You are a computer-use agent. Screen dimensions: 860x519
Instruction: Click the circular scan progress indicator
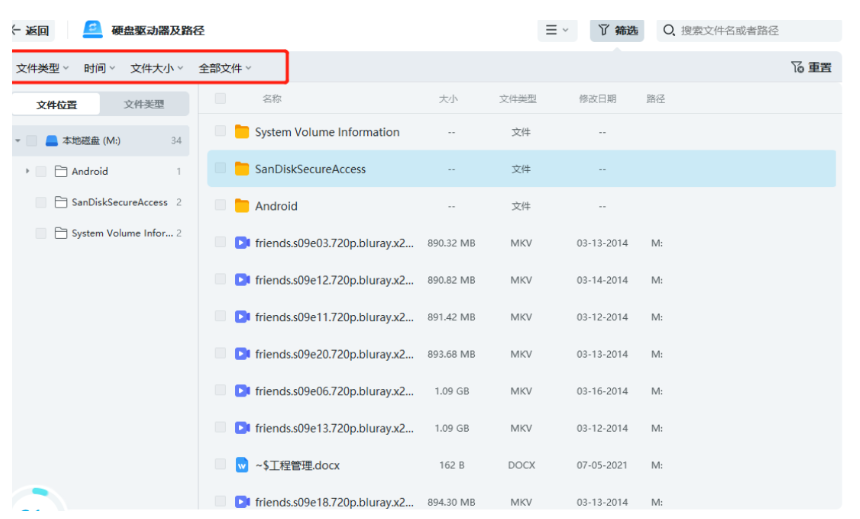click(x=38, y=506)
